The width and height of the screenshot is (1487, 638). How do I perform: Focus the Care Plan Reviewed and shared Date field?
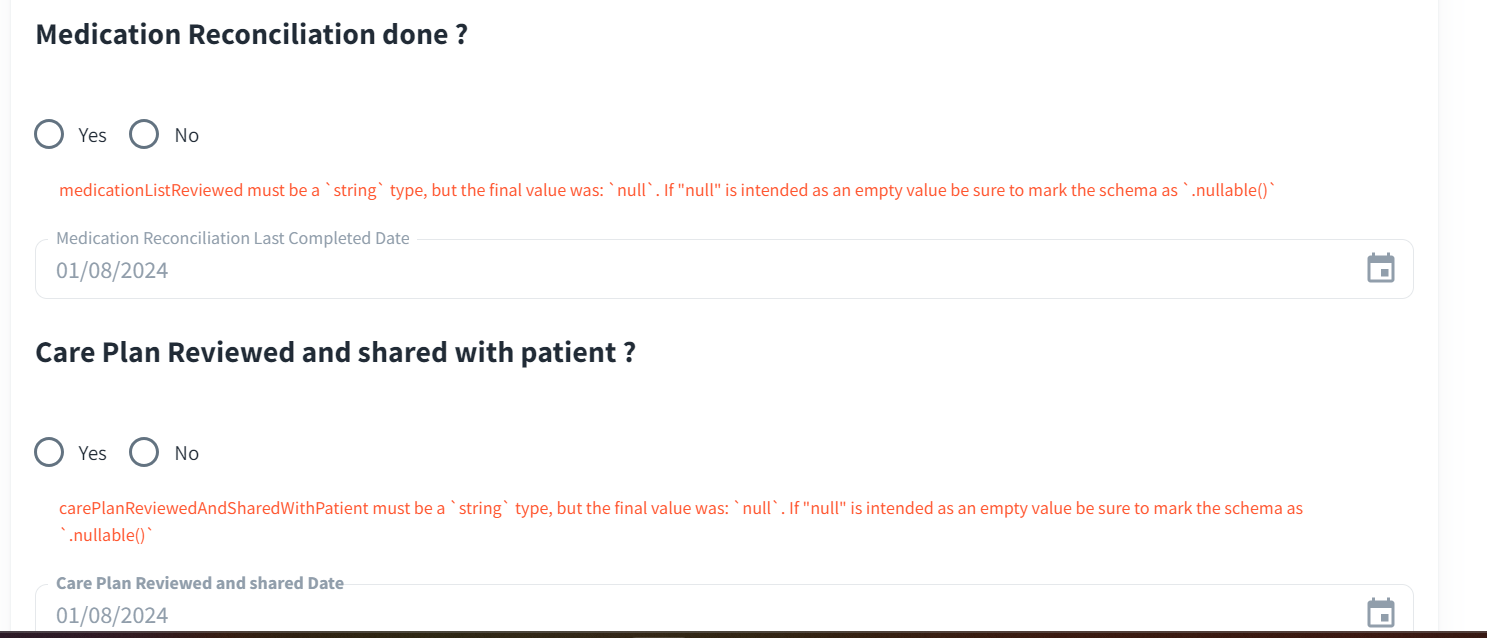[x=700, y=614]
